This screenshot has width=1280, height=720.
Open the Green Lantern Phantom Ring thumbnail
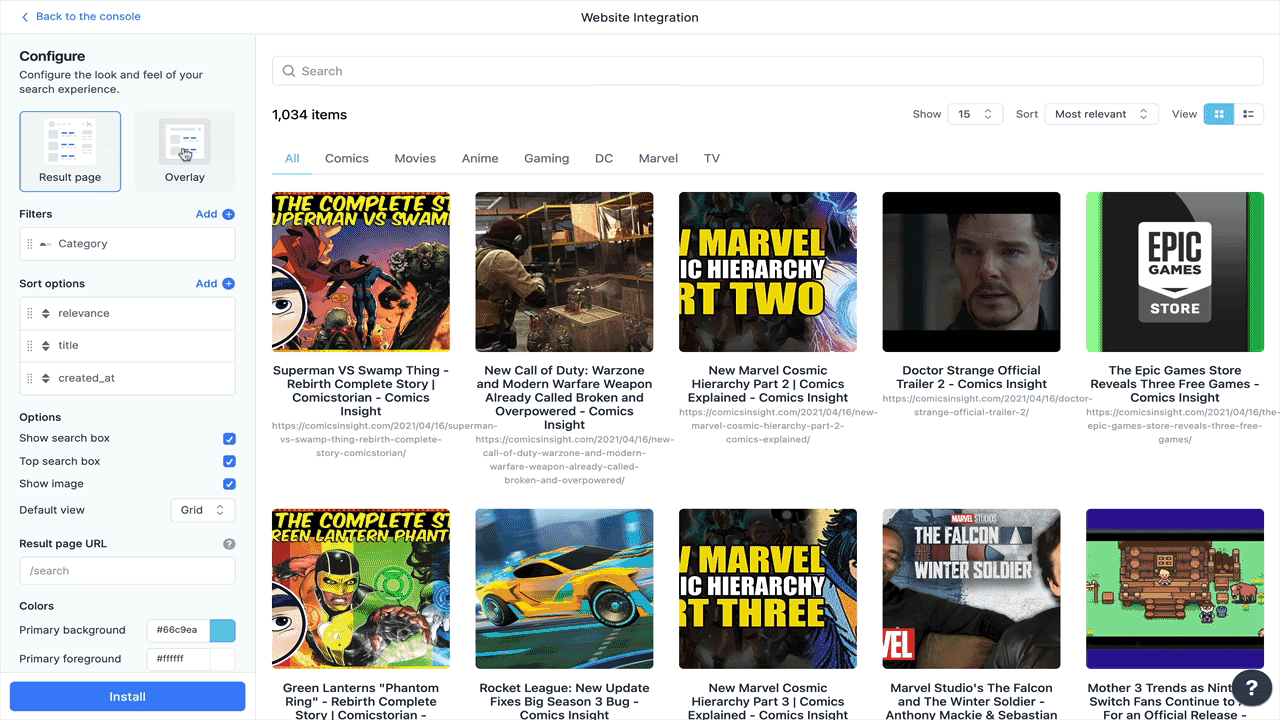(361, 589)
